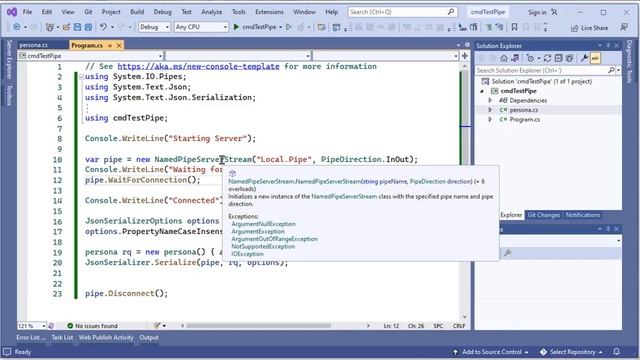This screenshot has height=360, width=640.
Task: Save the current file with Save icon
Action: point(77,27)
